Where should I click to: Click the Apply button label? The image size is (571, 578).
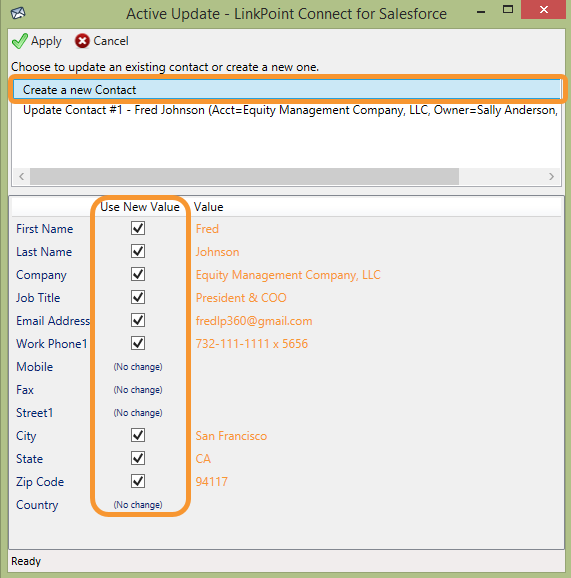(x=46, y=41)
